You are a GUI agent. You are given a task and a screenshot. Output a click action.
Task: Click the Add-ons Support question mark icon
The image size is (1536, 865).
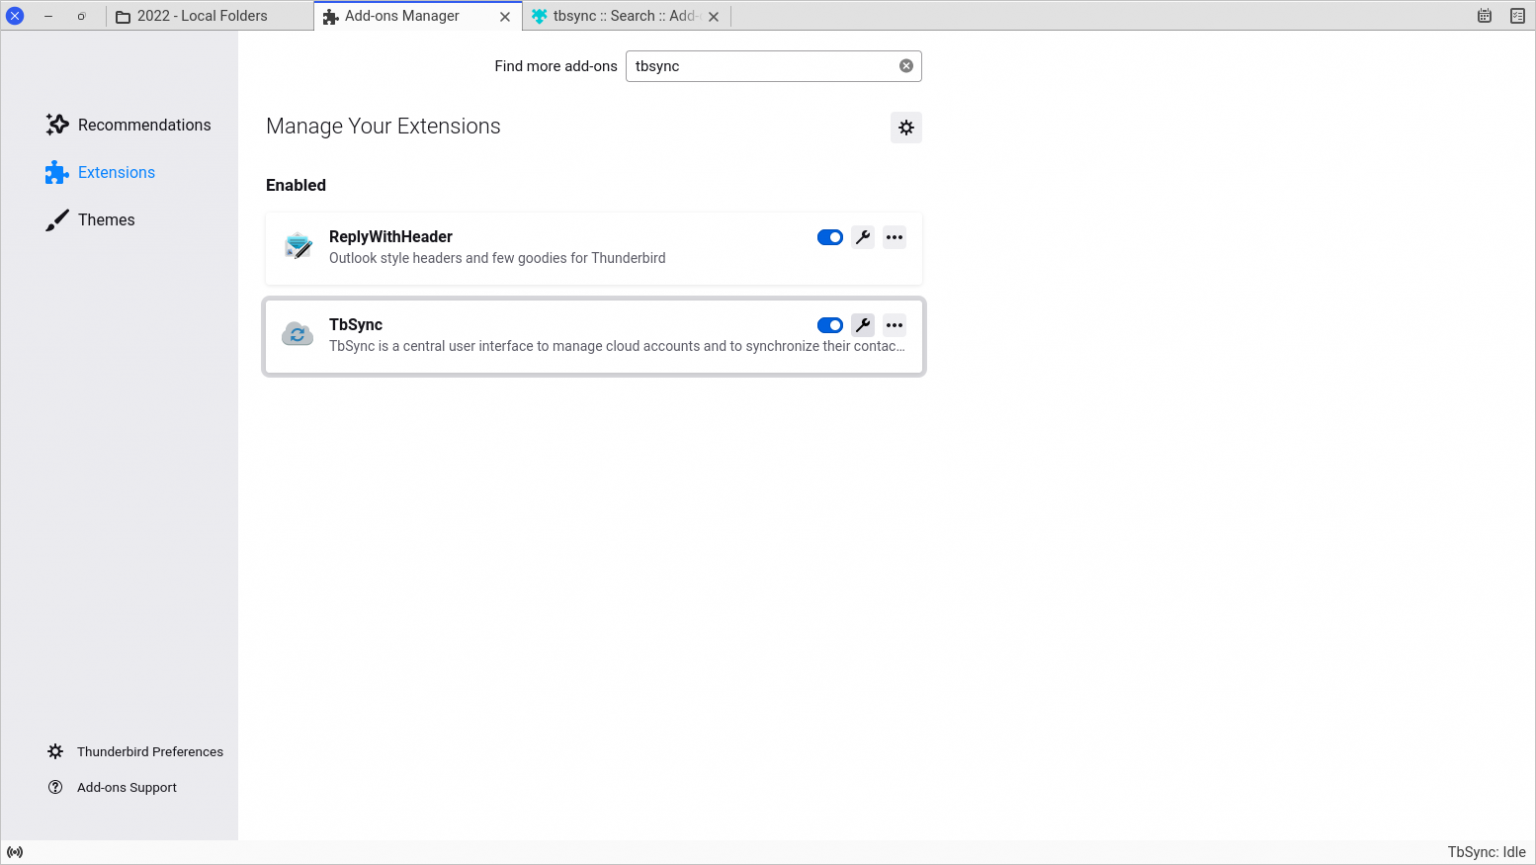55,788
